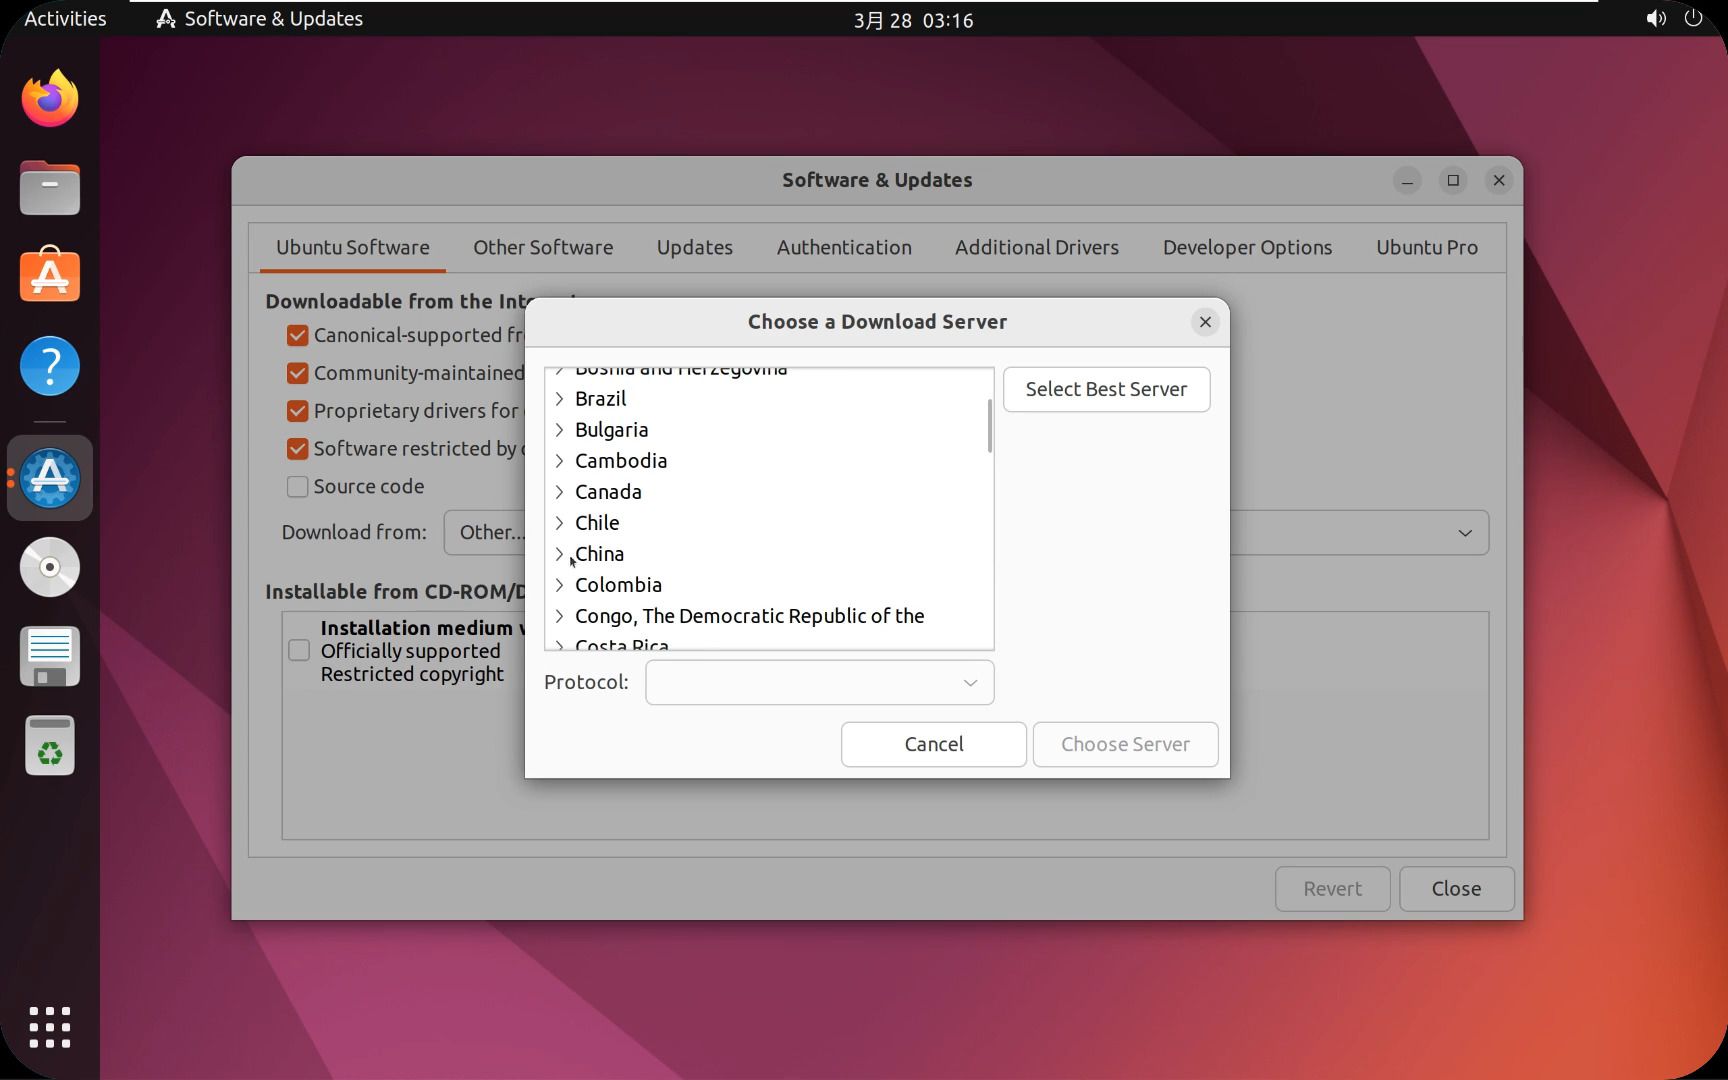The height and width of the screenshot is (1080, 1728).
Task: Expand the Cambodia server list
Action: (x=560, y=461)
